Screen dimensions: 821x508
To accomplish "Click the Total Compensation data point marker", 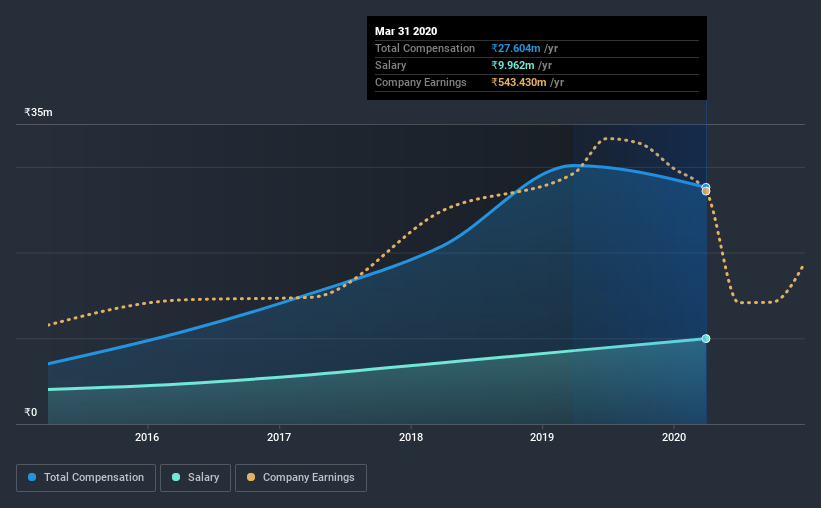I will click(x=706, y=186).
